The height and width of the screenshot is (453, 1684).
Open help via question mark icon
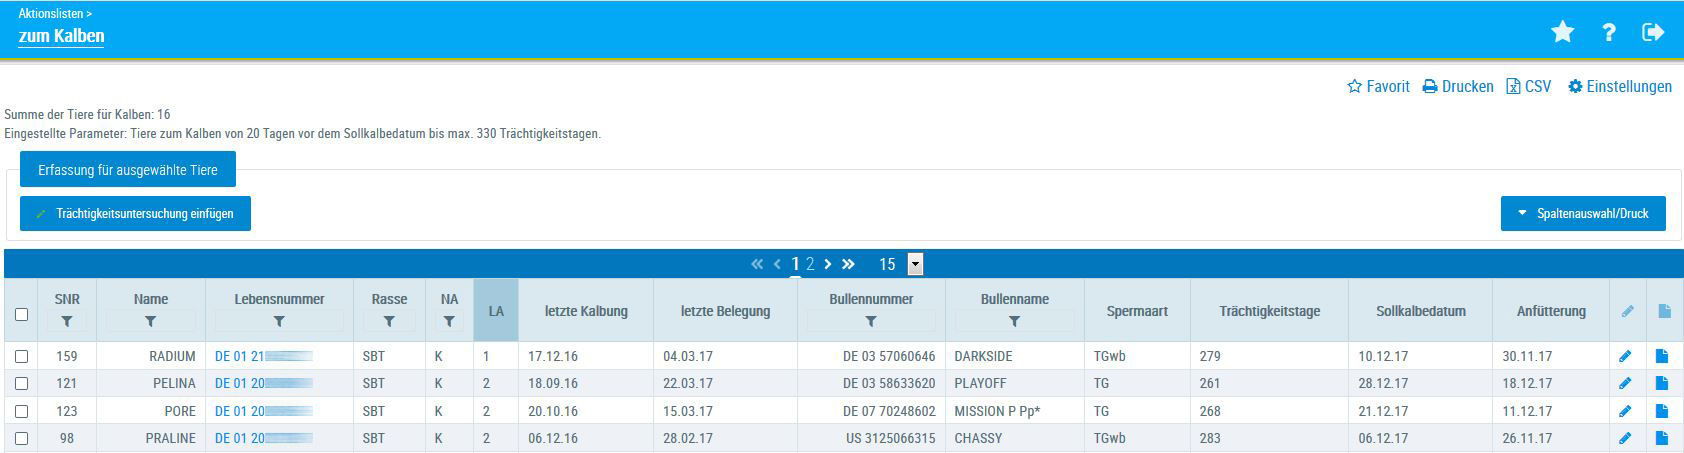(x=1608, y=33)
